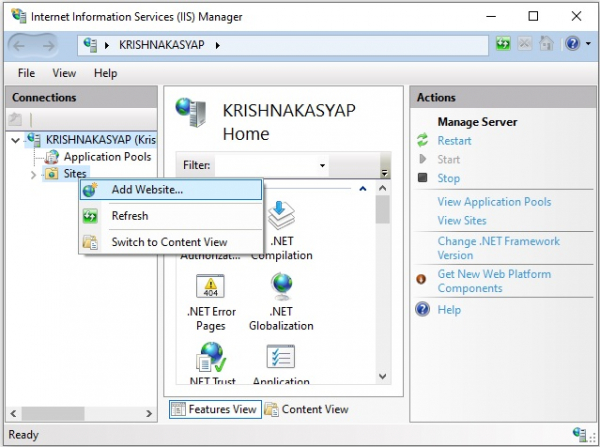Click Get New Web Platform Components link
This screenshot has width=600, height=447.
[x=494, y=281]
